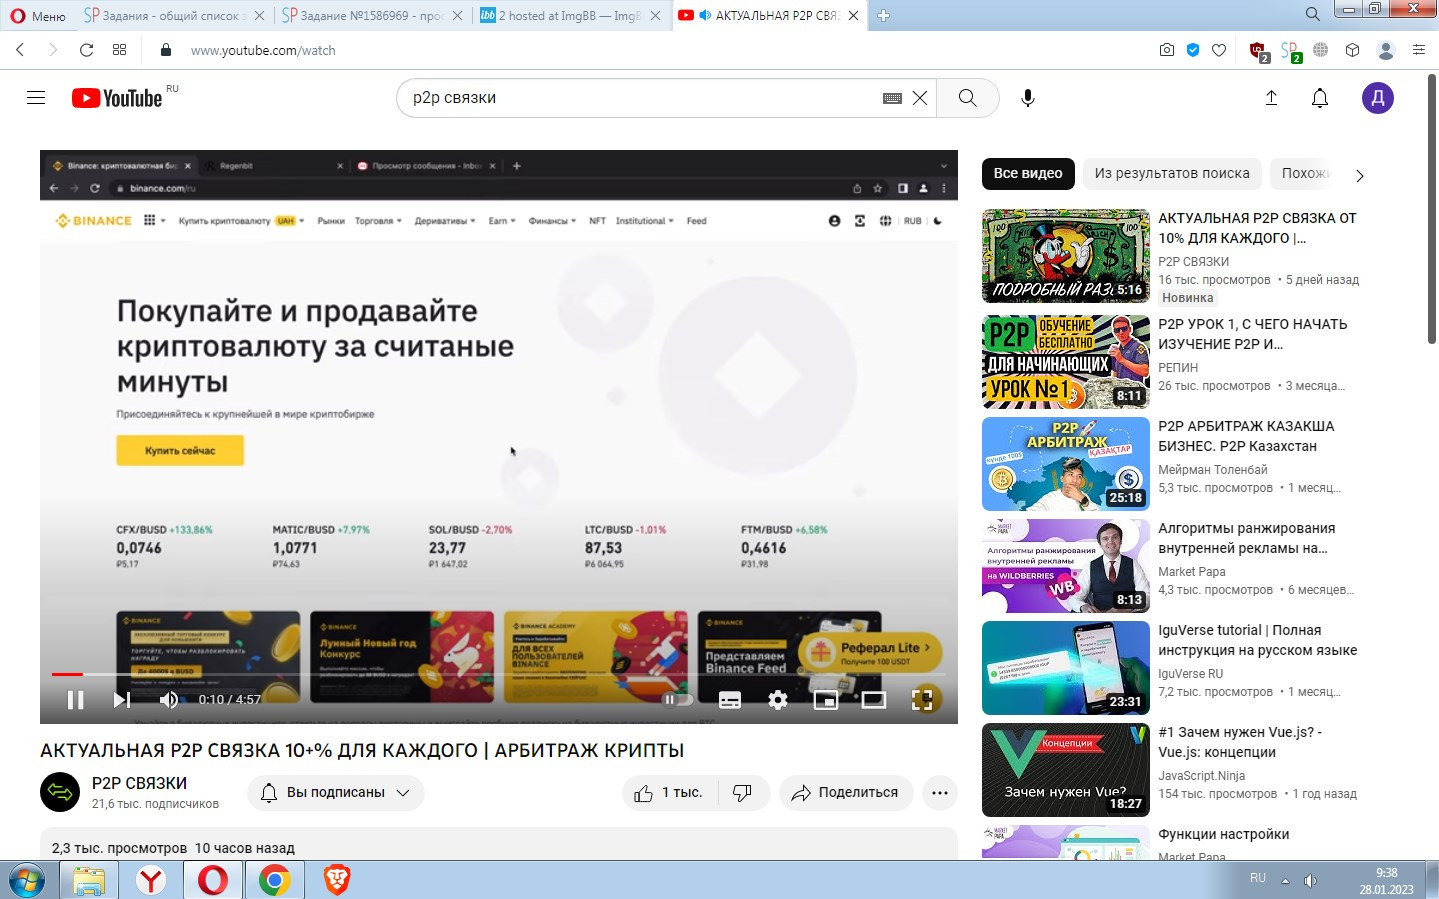The image size is (1439, 899).
Task: Share the video via Поделиться
Action: (846, 792)
